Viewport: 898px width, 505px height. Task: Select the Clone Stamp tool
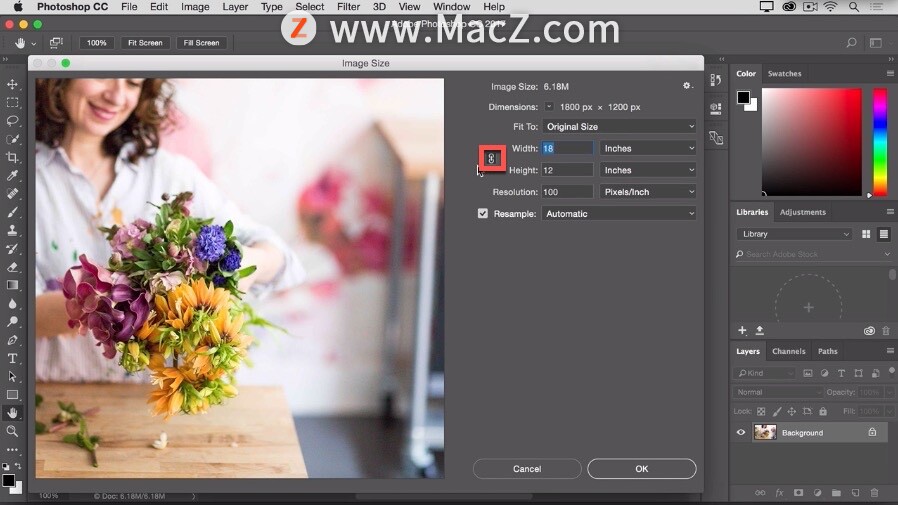(12, 230)
